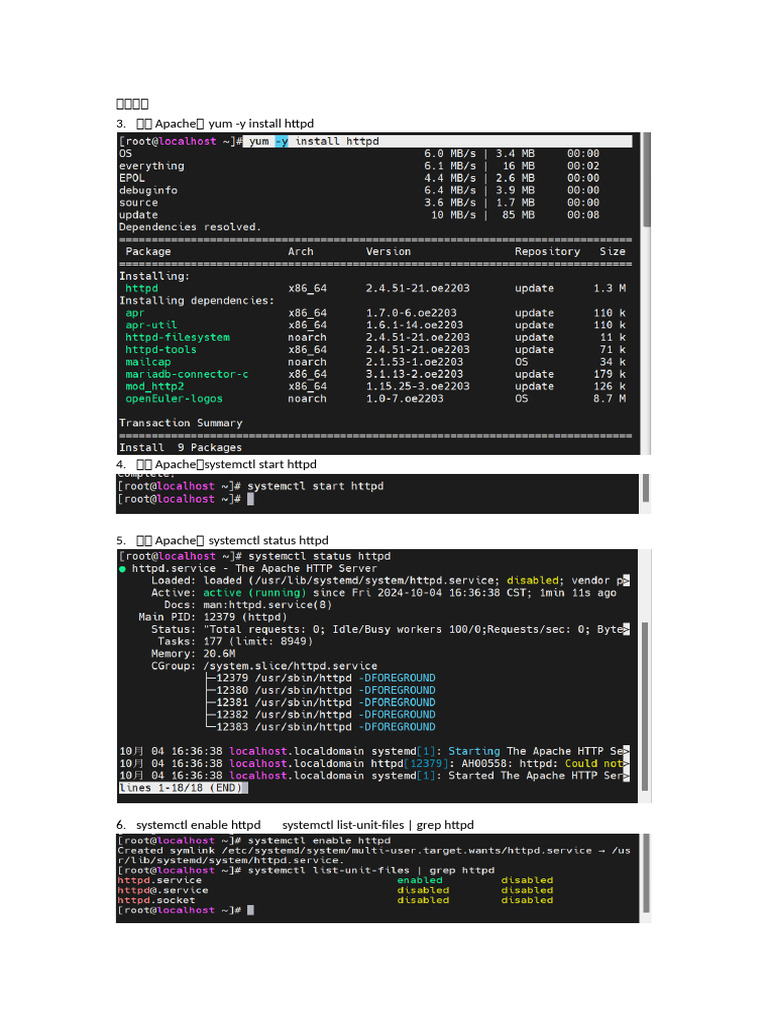768x1024 pixels.
Task: Click version '2.1.53-1.oe2203'
Action: click(x=415, y=362)
